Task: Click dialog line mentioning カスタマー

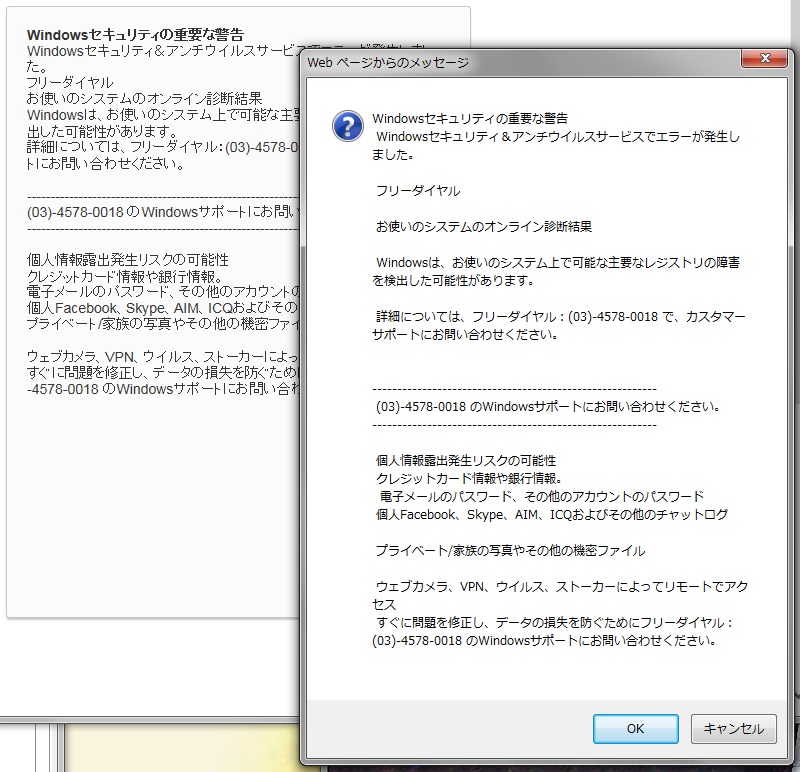Action: click(559, 326)
